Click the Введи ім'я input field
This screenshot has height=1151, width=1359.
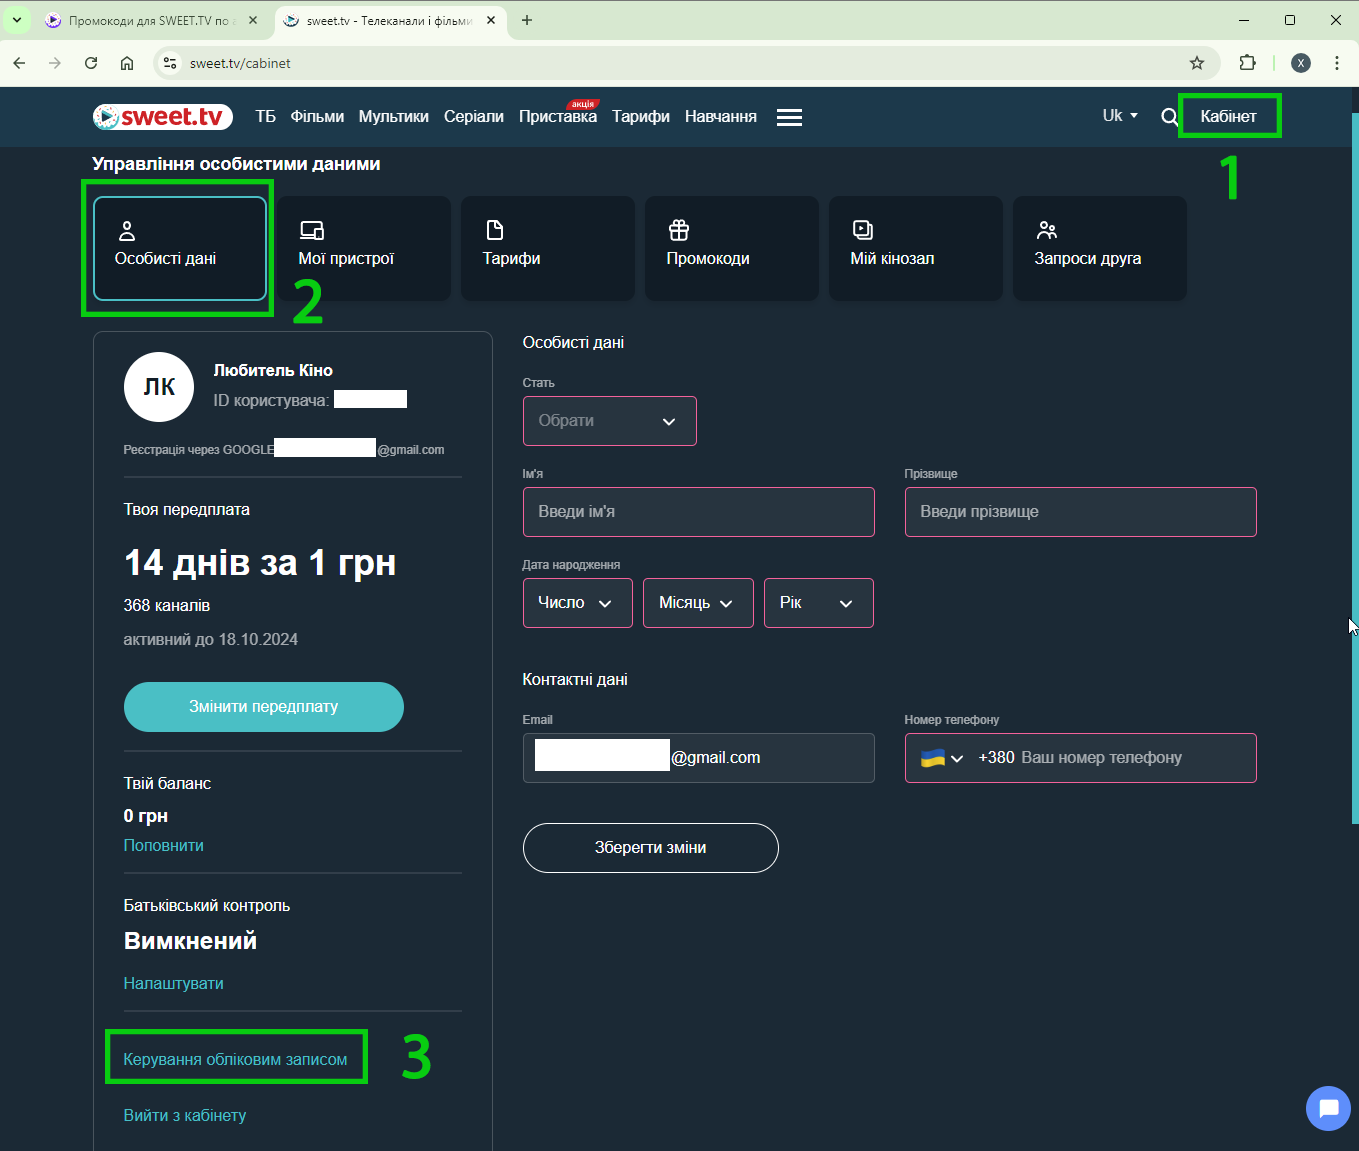[x=698, y=512]
